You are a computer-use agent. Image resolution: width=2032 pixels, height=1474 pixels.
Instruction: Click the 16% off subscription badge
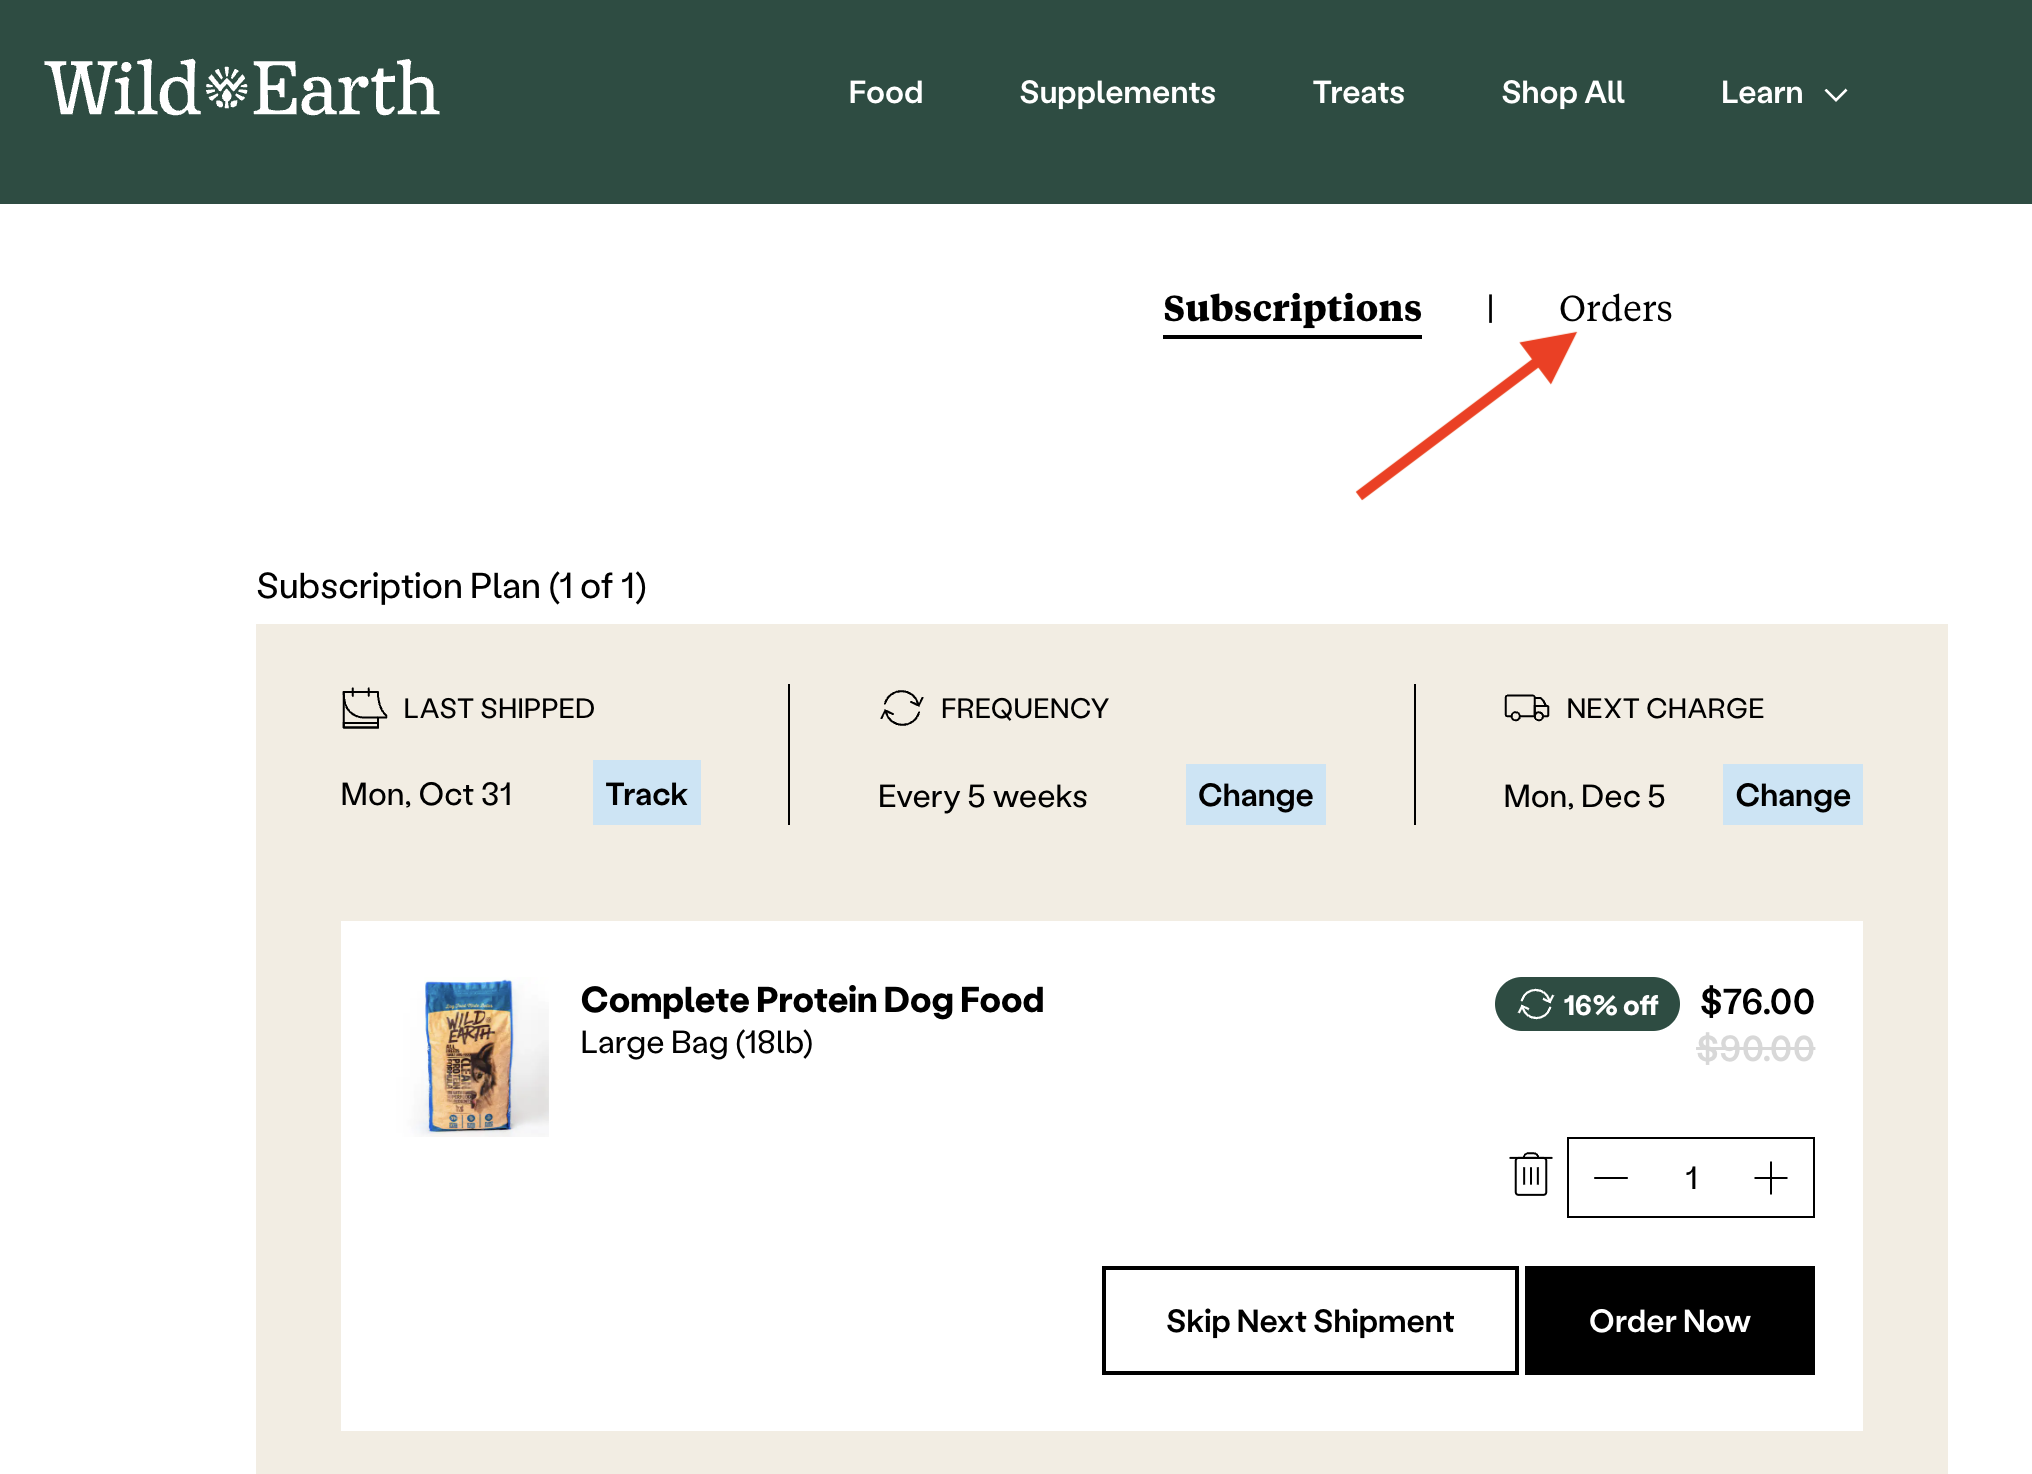click(x=1586, y=1004)
